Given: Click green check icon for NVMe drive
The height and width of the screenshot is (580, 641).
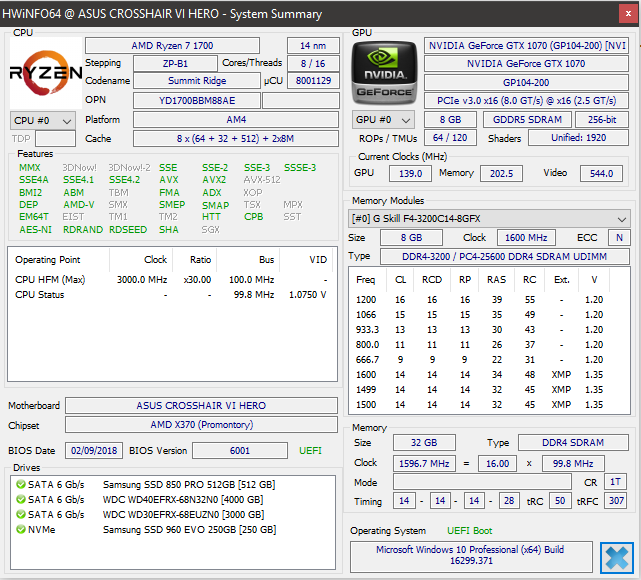Looking at the screenshot, I should click(x=20, y=529).
